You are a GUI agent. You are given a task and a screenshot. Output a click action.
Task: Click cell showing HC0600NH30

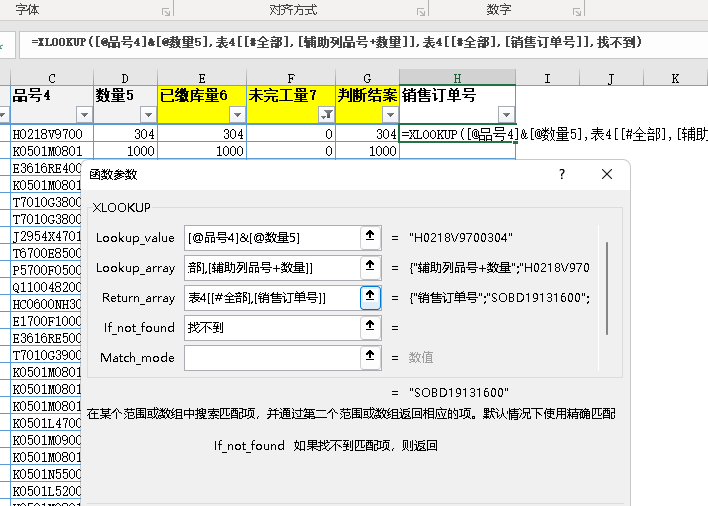coord(46,304)
